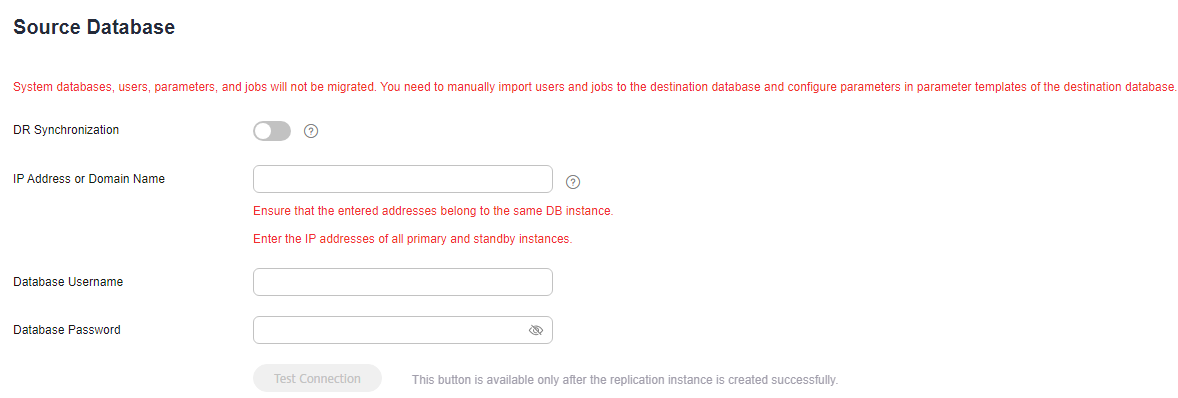The image size is (1178, 398).
Task: Show password using the eye icon
Action: click(x=536, y=330)
